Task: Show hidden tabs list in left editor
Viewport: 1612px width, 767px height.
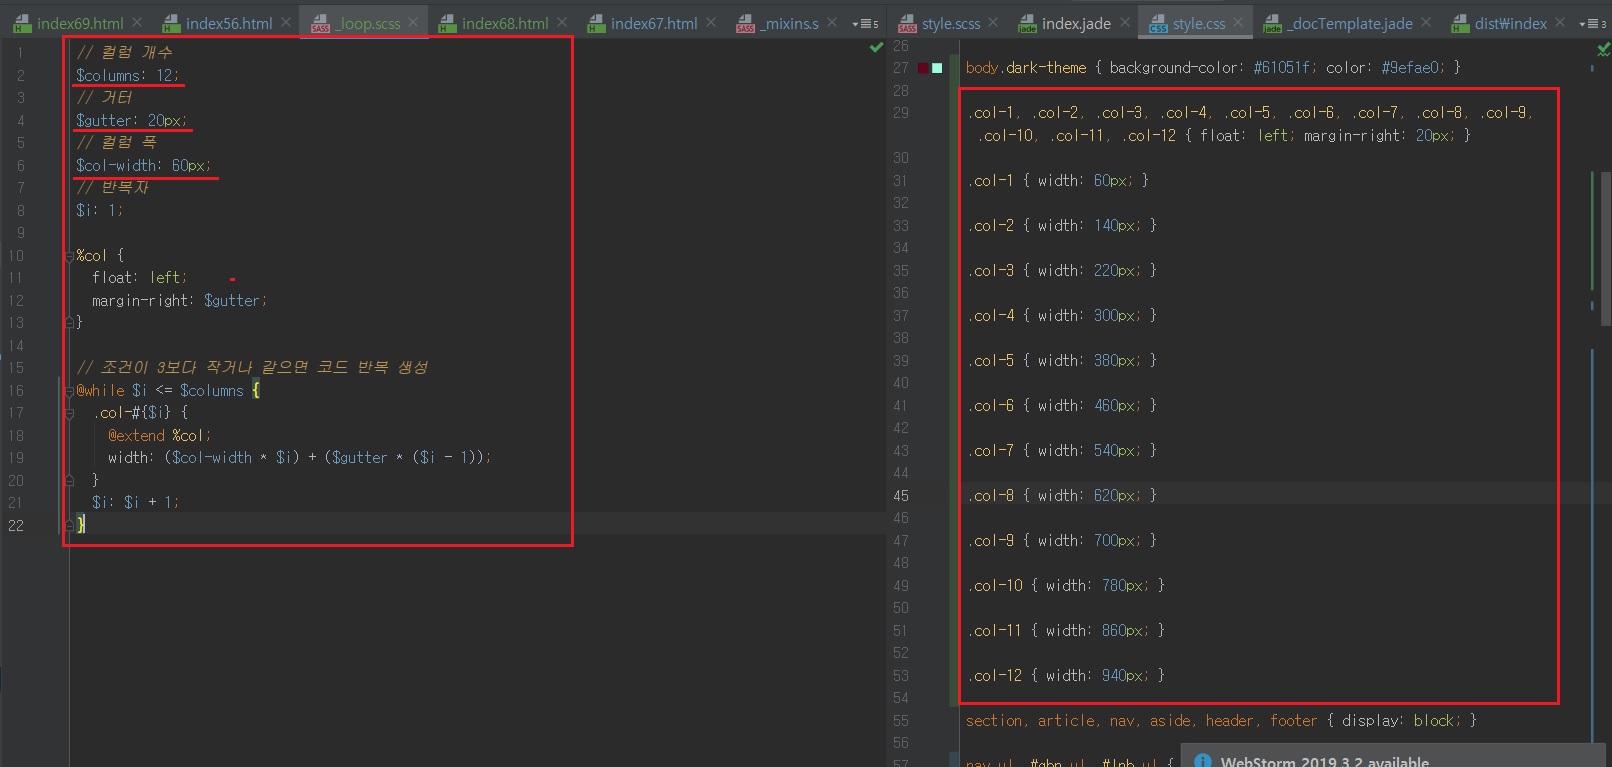Action: tap(864, 23)
